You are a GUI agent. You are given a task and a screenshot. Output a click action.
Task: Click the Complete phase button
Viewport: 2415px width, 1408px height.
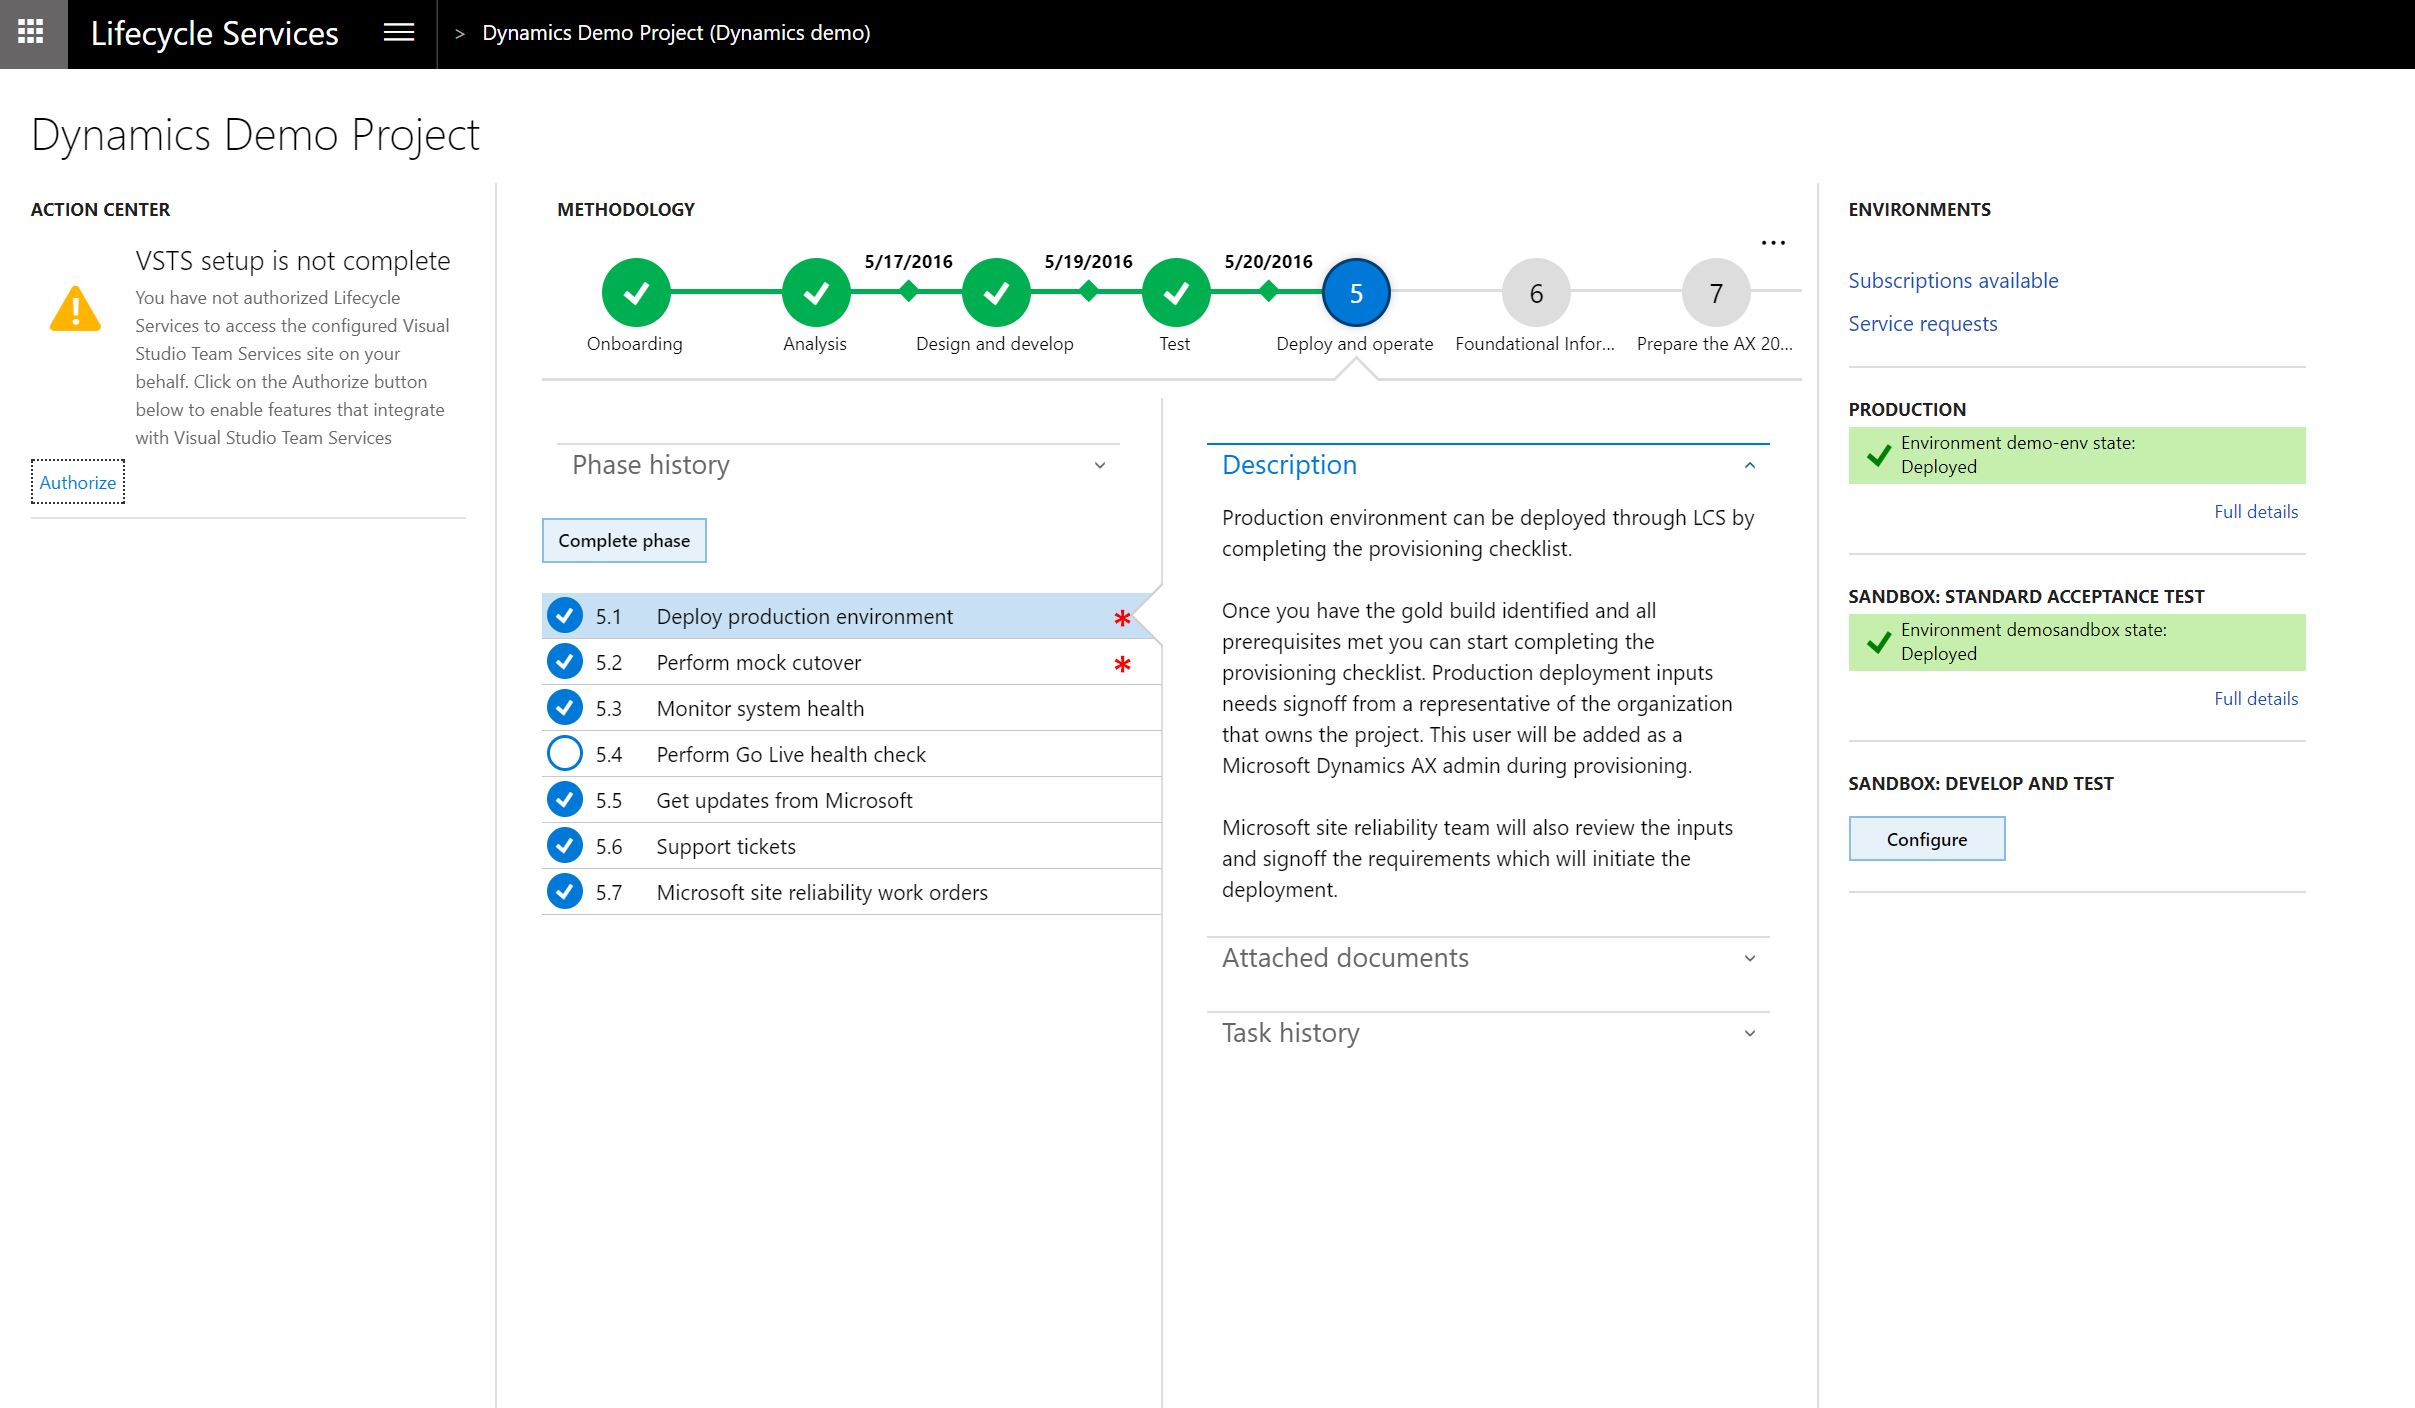(x=624, y=541)
